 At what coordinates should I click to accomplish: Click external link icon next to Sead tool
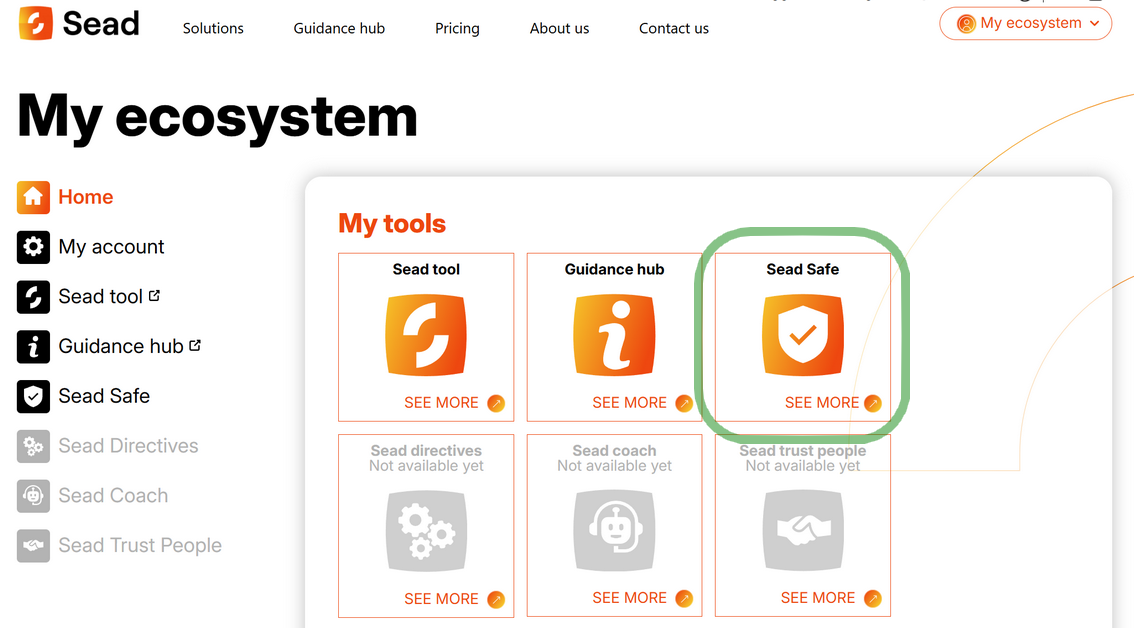[154, 295]
